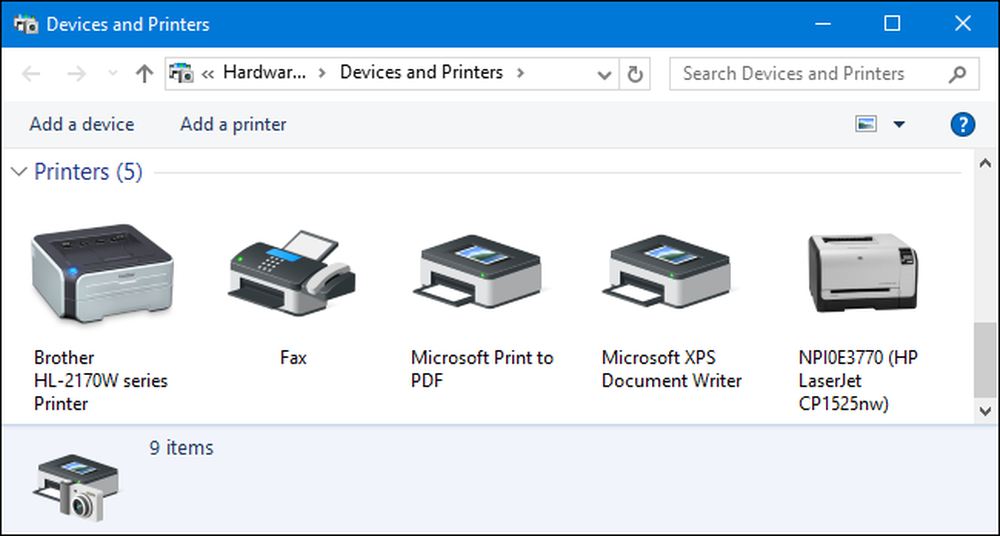
Task: Click Add a printer
Action: click(x=233, y=124)
